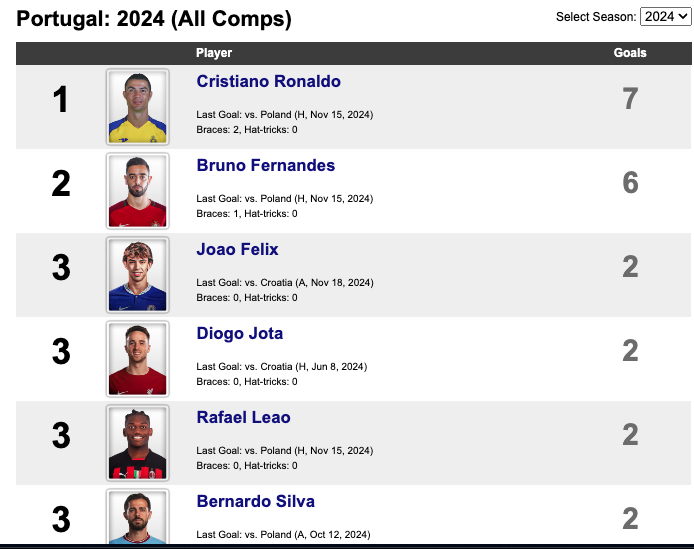Open Bruno Fernandes player link
694x549 pixels.
[266, 166]
